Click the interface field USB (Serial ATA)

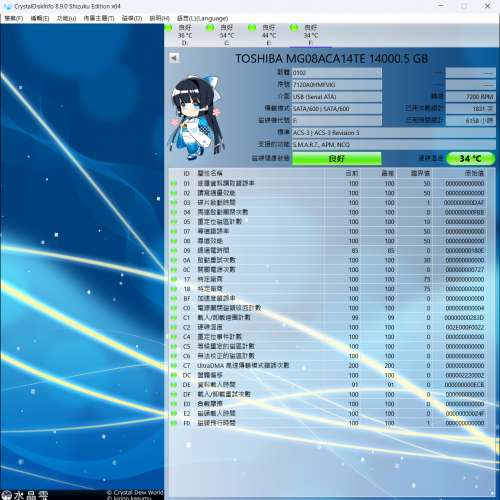[x=337, y=97]
